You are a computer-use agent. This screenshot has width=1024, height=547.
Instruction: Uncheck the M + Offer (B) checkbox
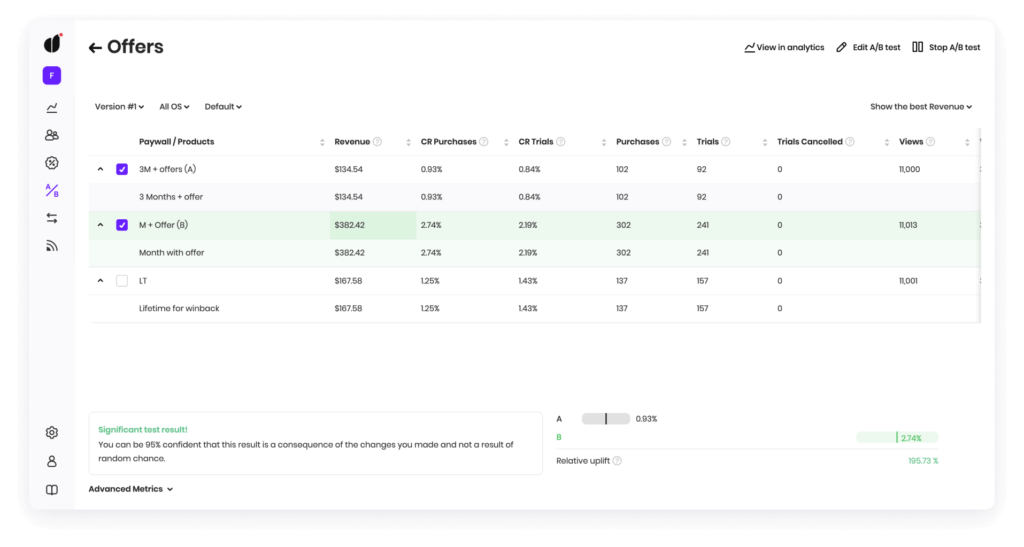click(122, 225)
